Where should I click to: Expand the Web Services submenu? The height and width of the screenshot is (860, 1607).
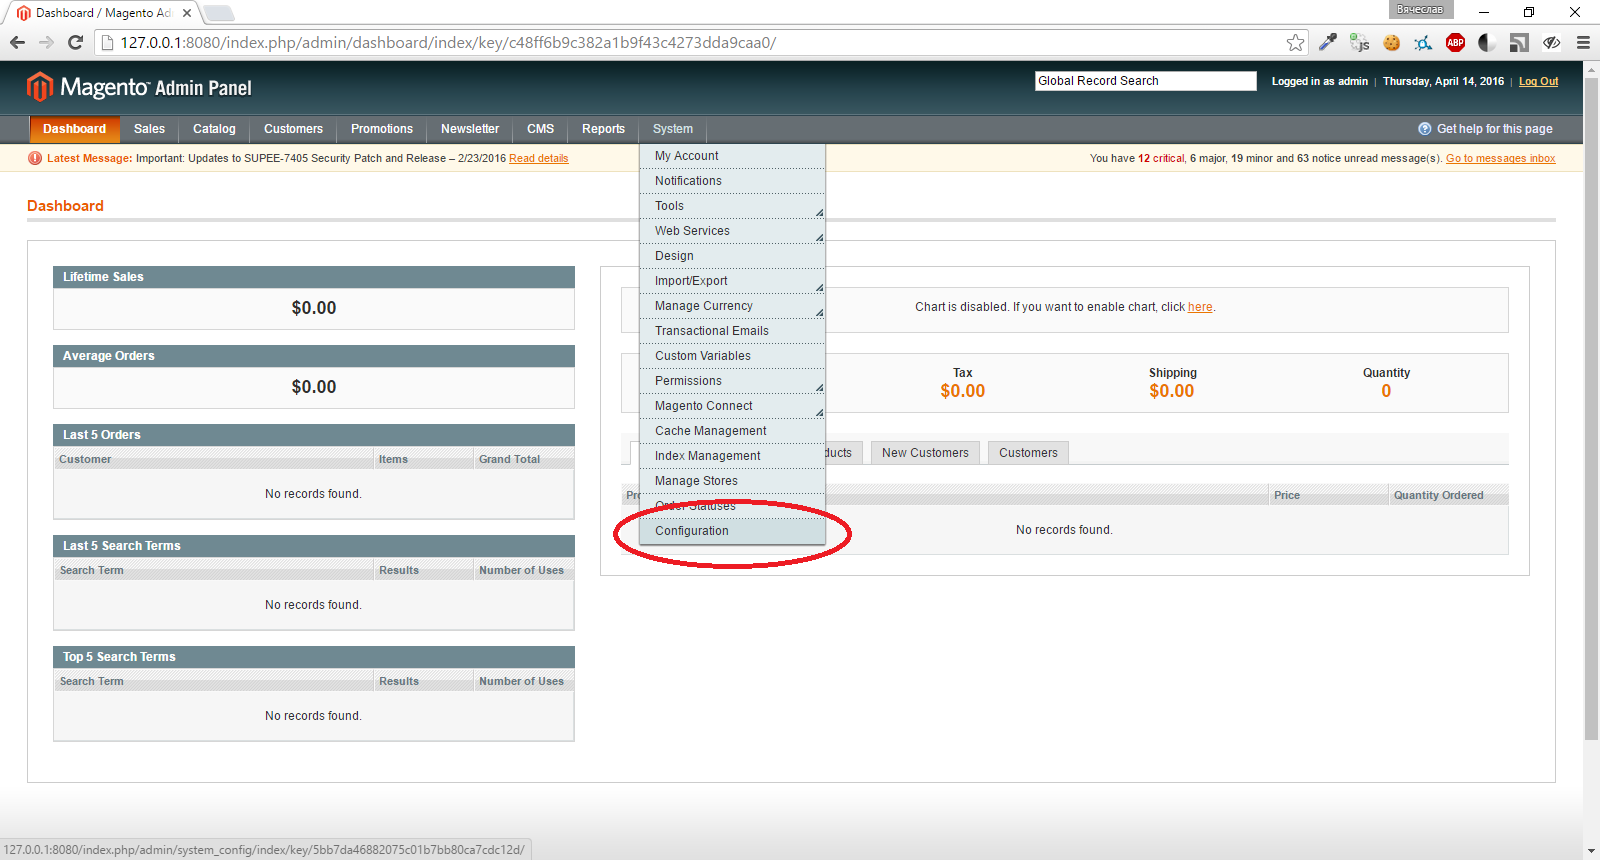(x=732, y=231)
